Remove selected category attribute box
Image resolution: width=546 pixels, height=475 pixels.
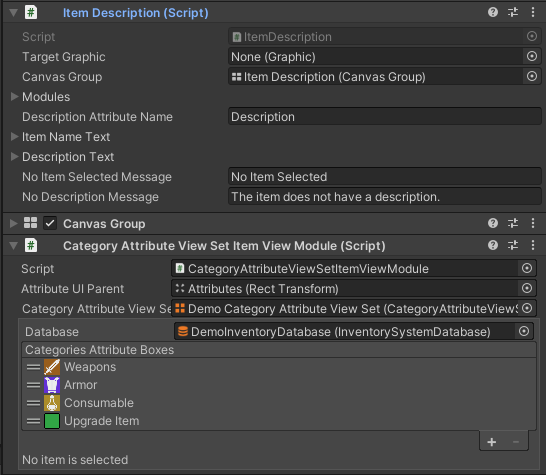pyautogui.click(x=516, y=442)
